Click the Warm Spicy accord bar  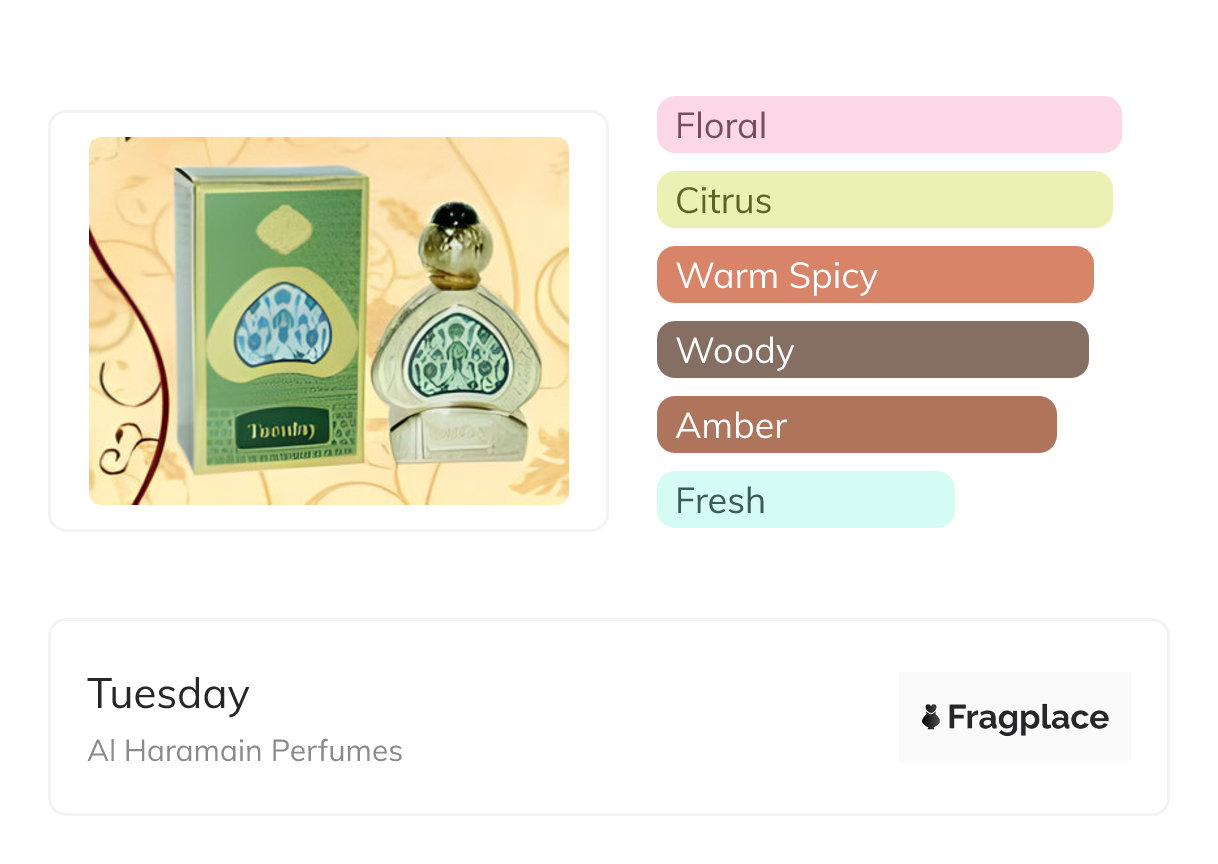tap(874, 275)
